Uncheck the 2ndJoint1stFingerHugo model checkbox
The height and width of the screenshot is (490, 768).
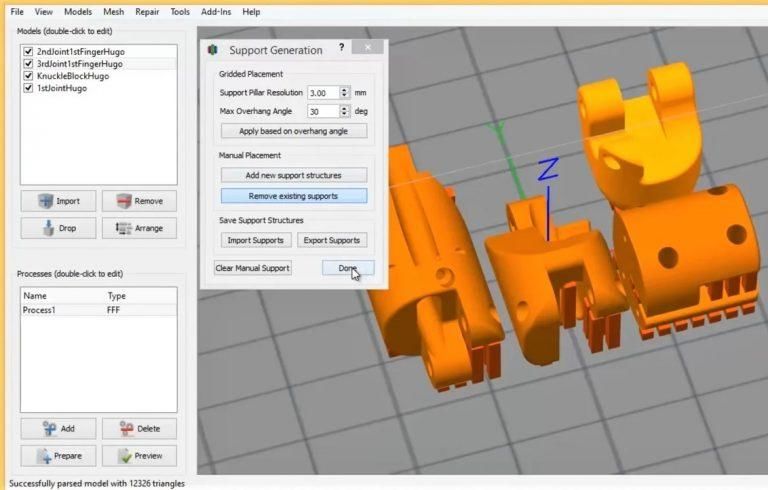pyautogui.click(x=28, y=51)
